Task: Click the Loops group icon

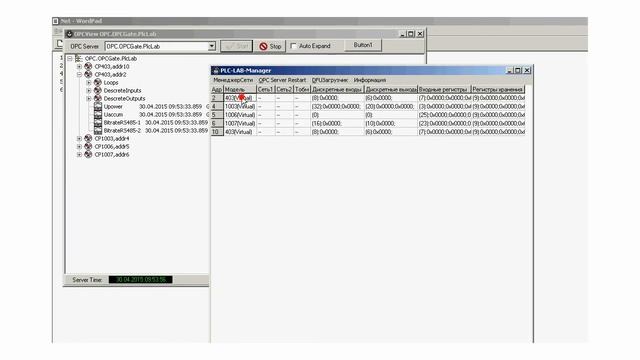Action: click(x=98, y=82)
